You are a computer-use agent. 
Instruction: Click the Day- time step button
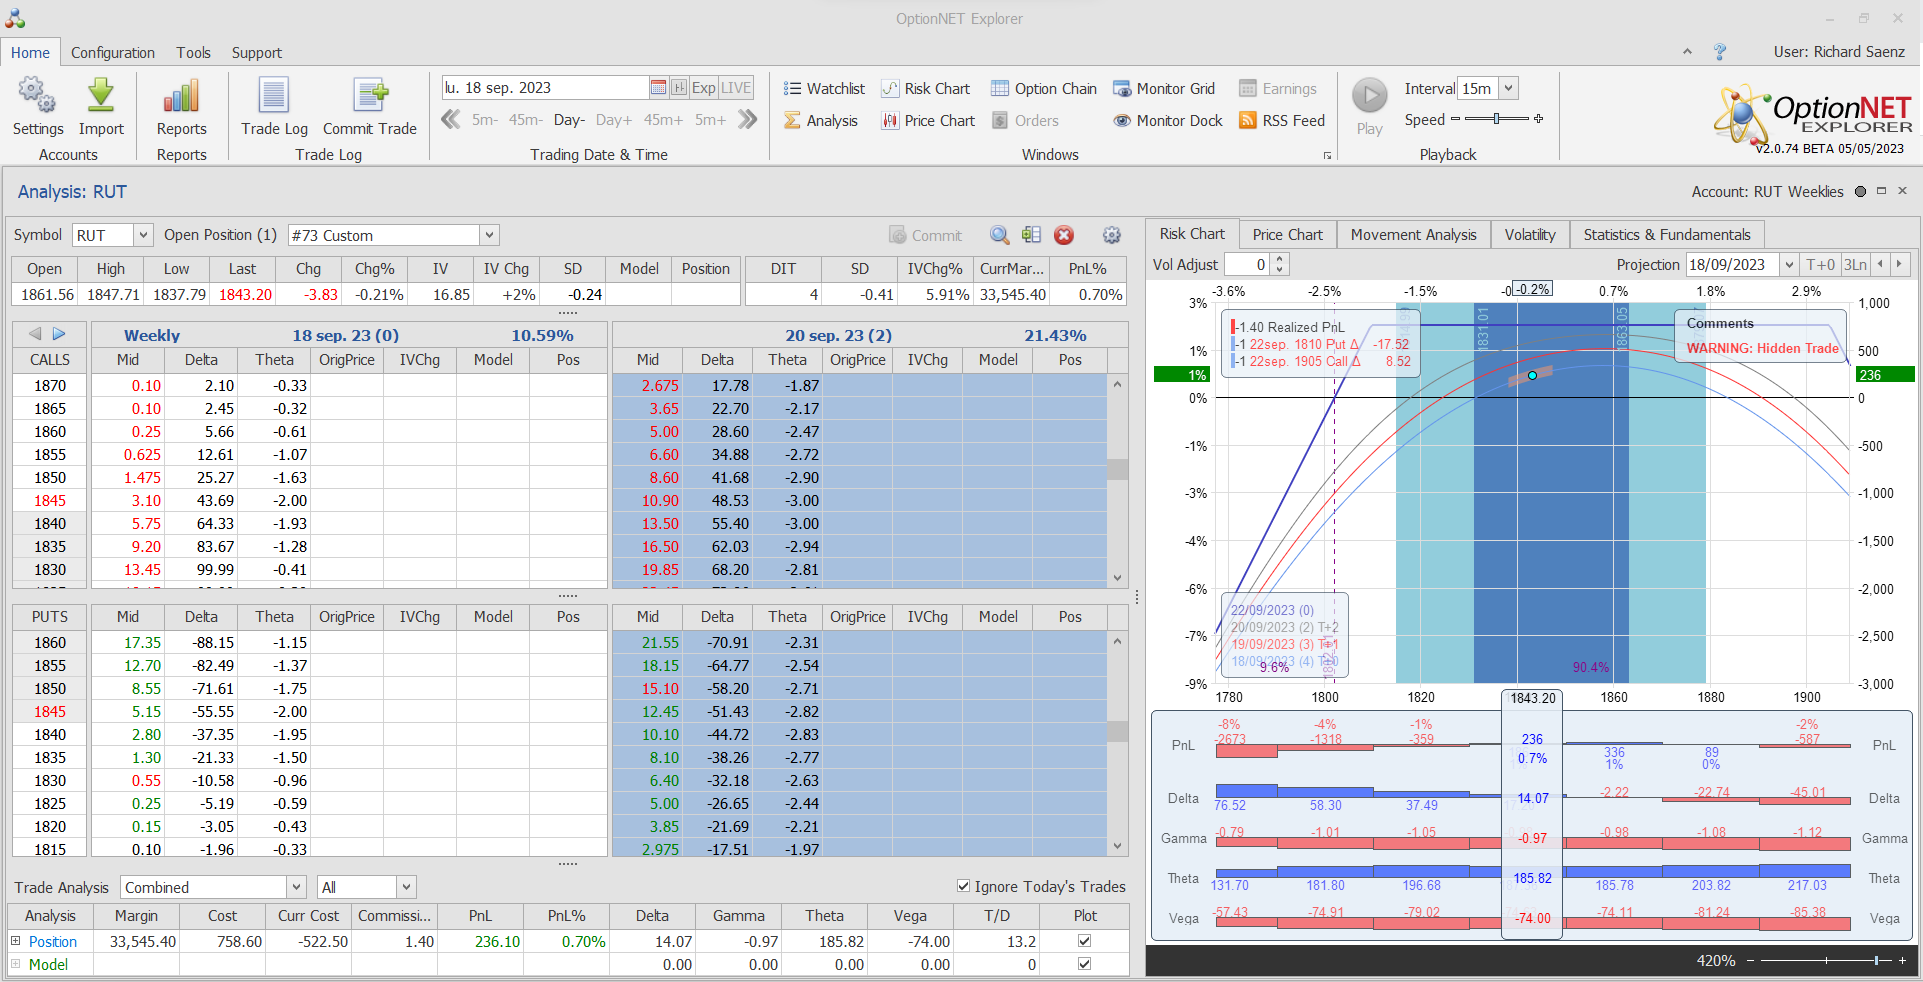[x=569, y=120]
